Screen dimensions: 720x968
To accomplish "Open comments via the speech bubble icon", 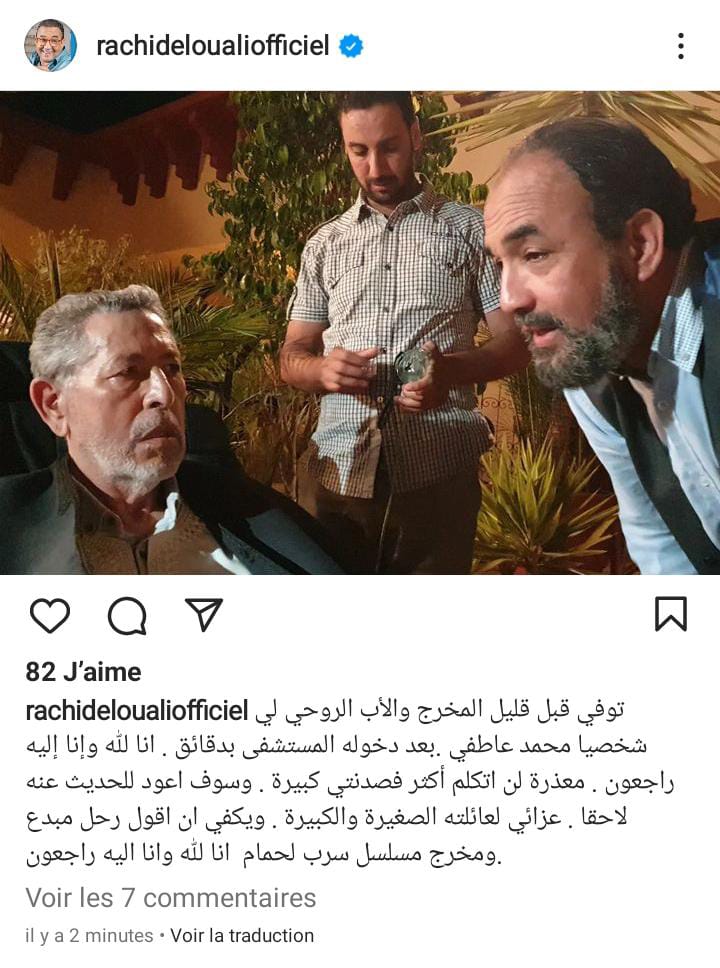I will (x=127, y=615).
